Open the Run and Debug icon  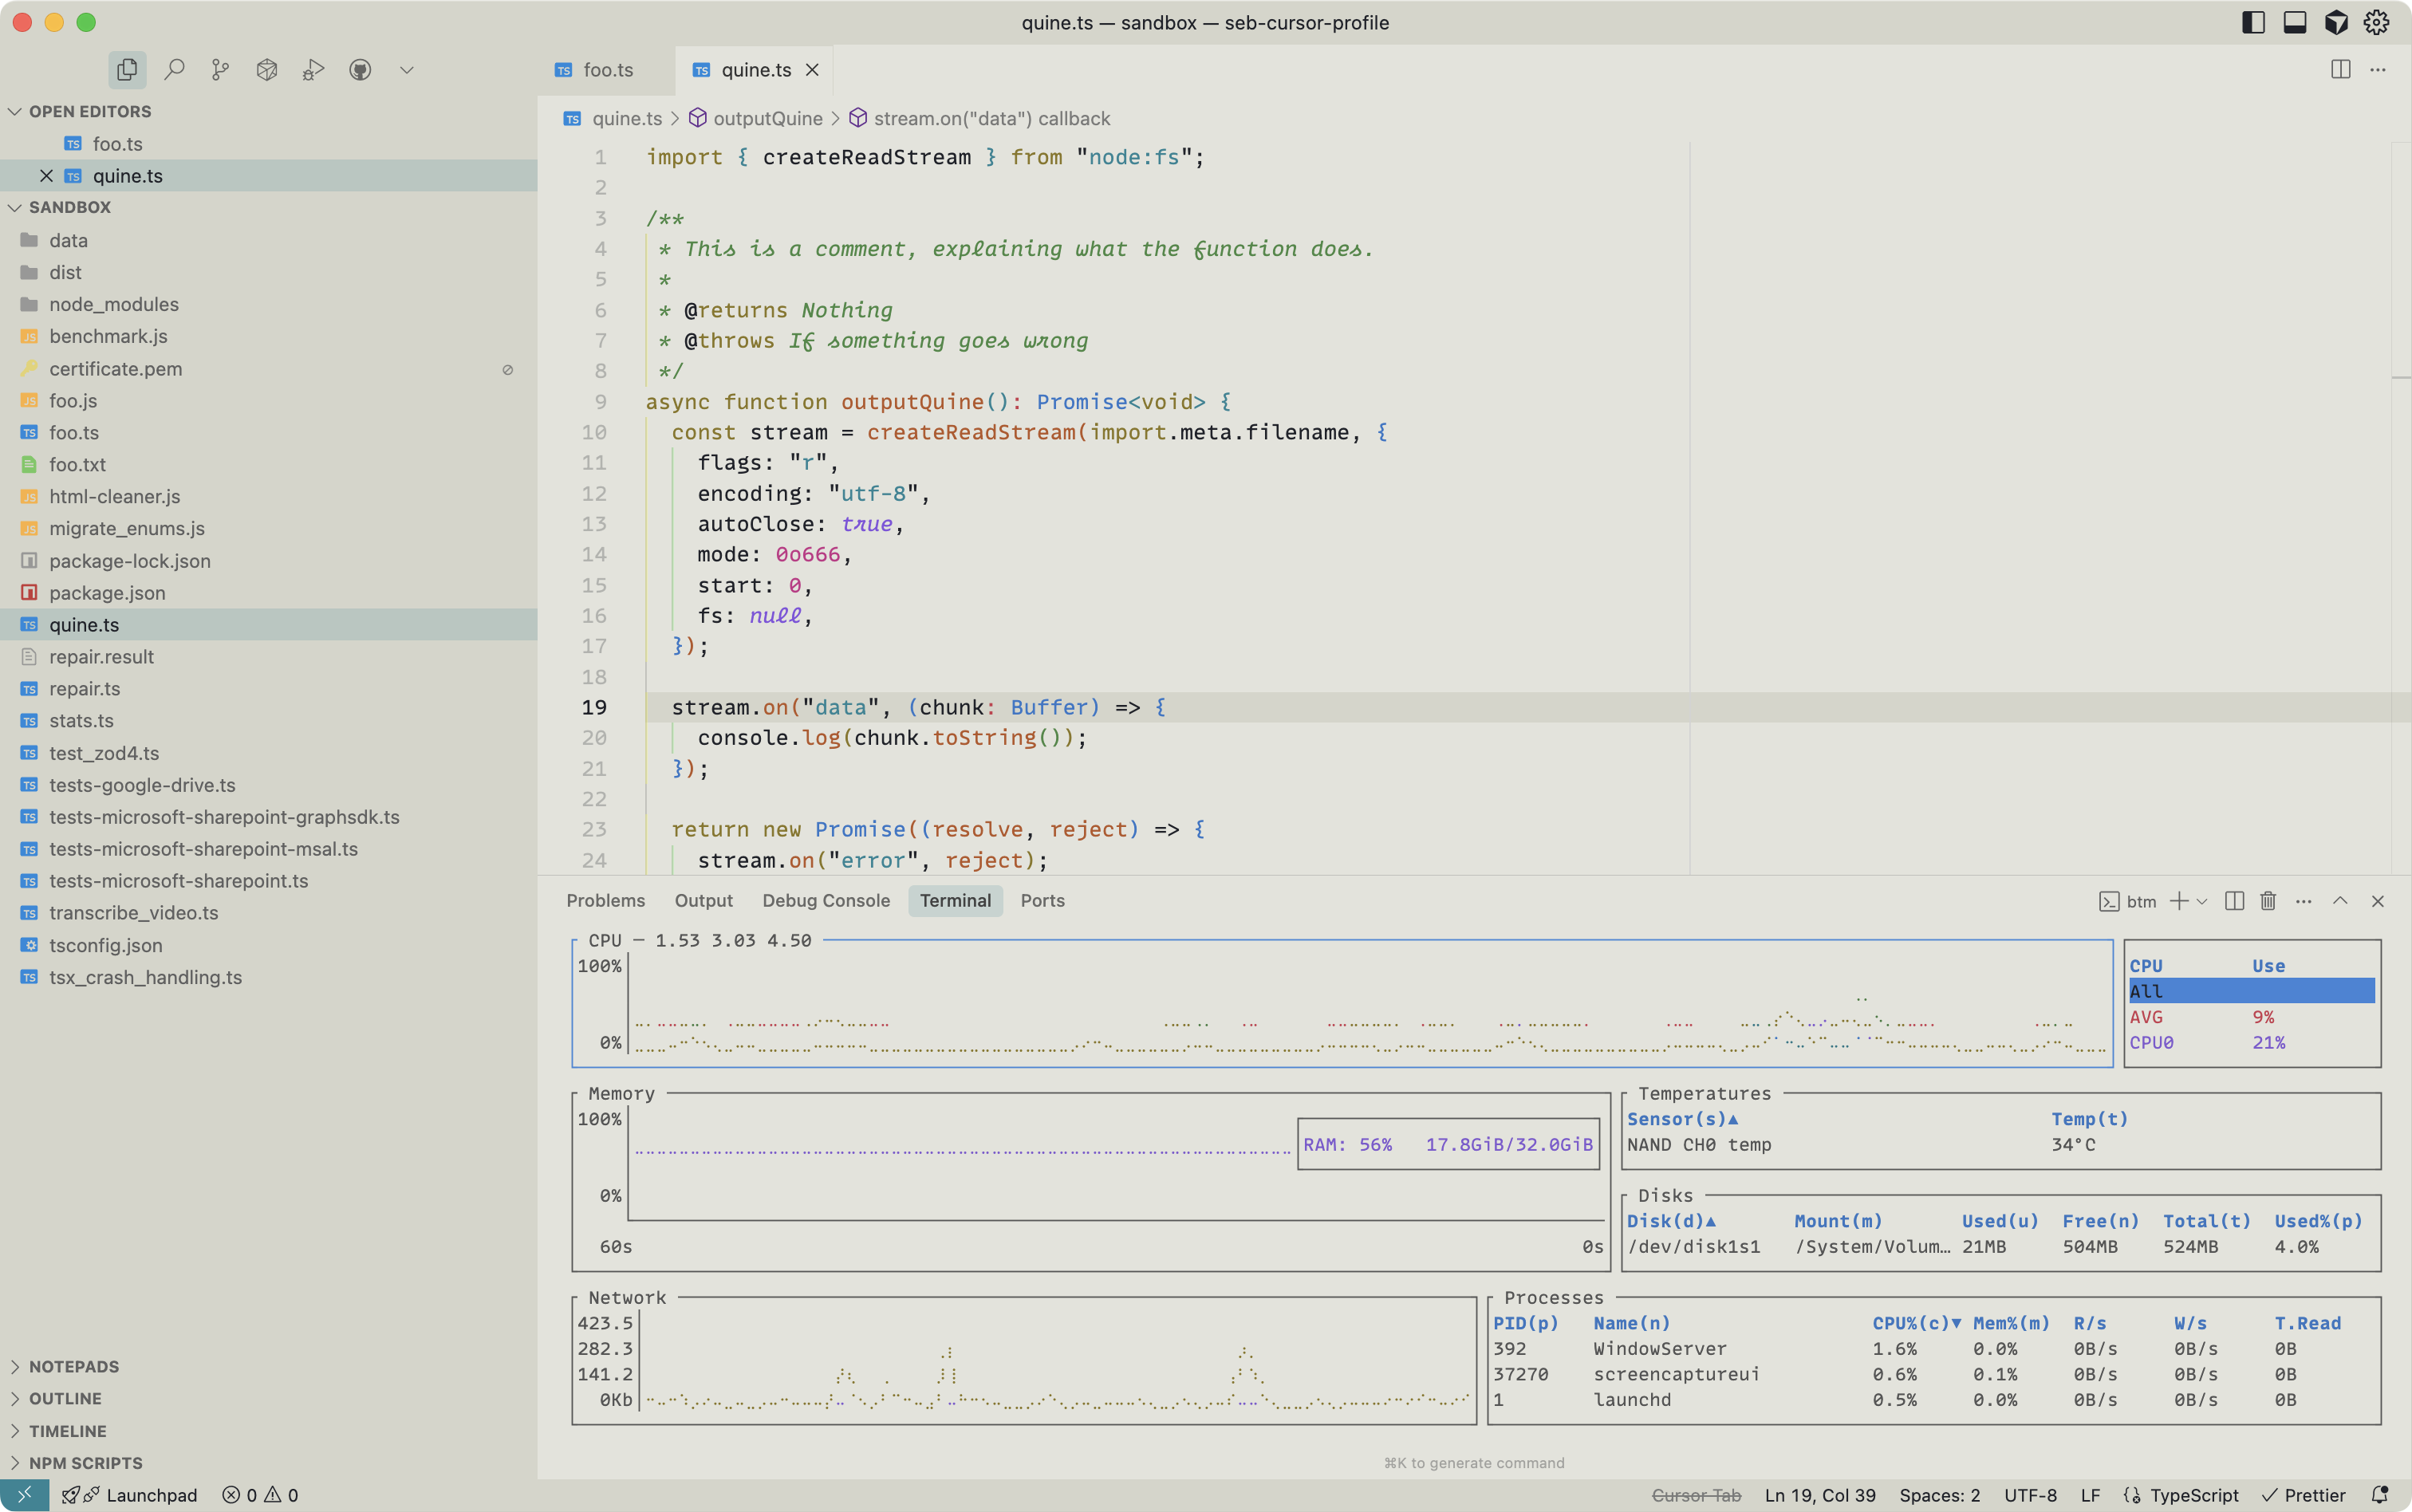click(313, 70)
